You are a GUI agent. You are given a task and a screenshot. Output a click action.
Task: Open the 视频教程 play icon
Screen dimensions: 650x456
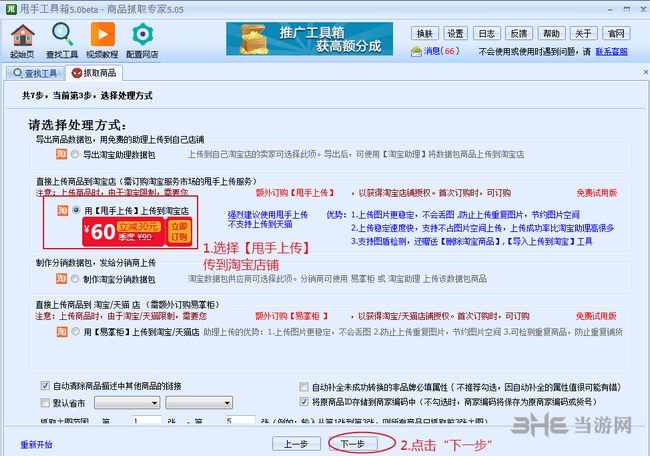click(102, 40)
